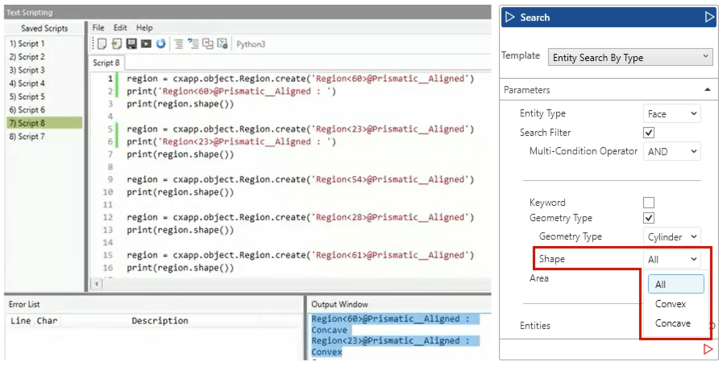The width and height of the screenshot is (723, 366).
Task: Click code line 12 creating Region<28>
Action: coord(300,217)
